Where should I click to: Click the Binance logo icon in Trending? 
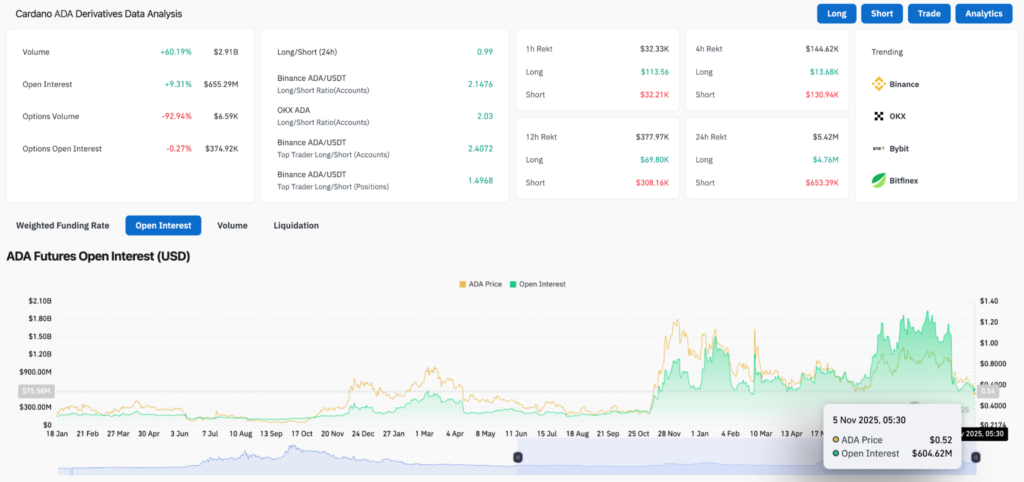[879, 84]
